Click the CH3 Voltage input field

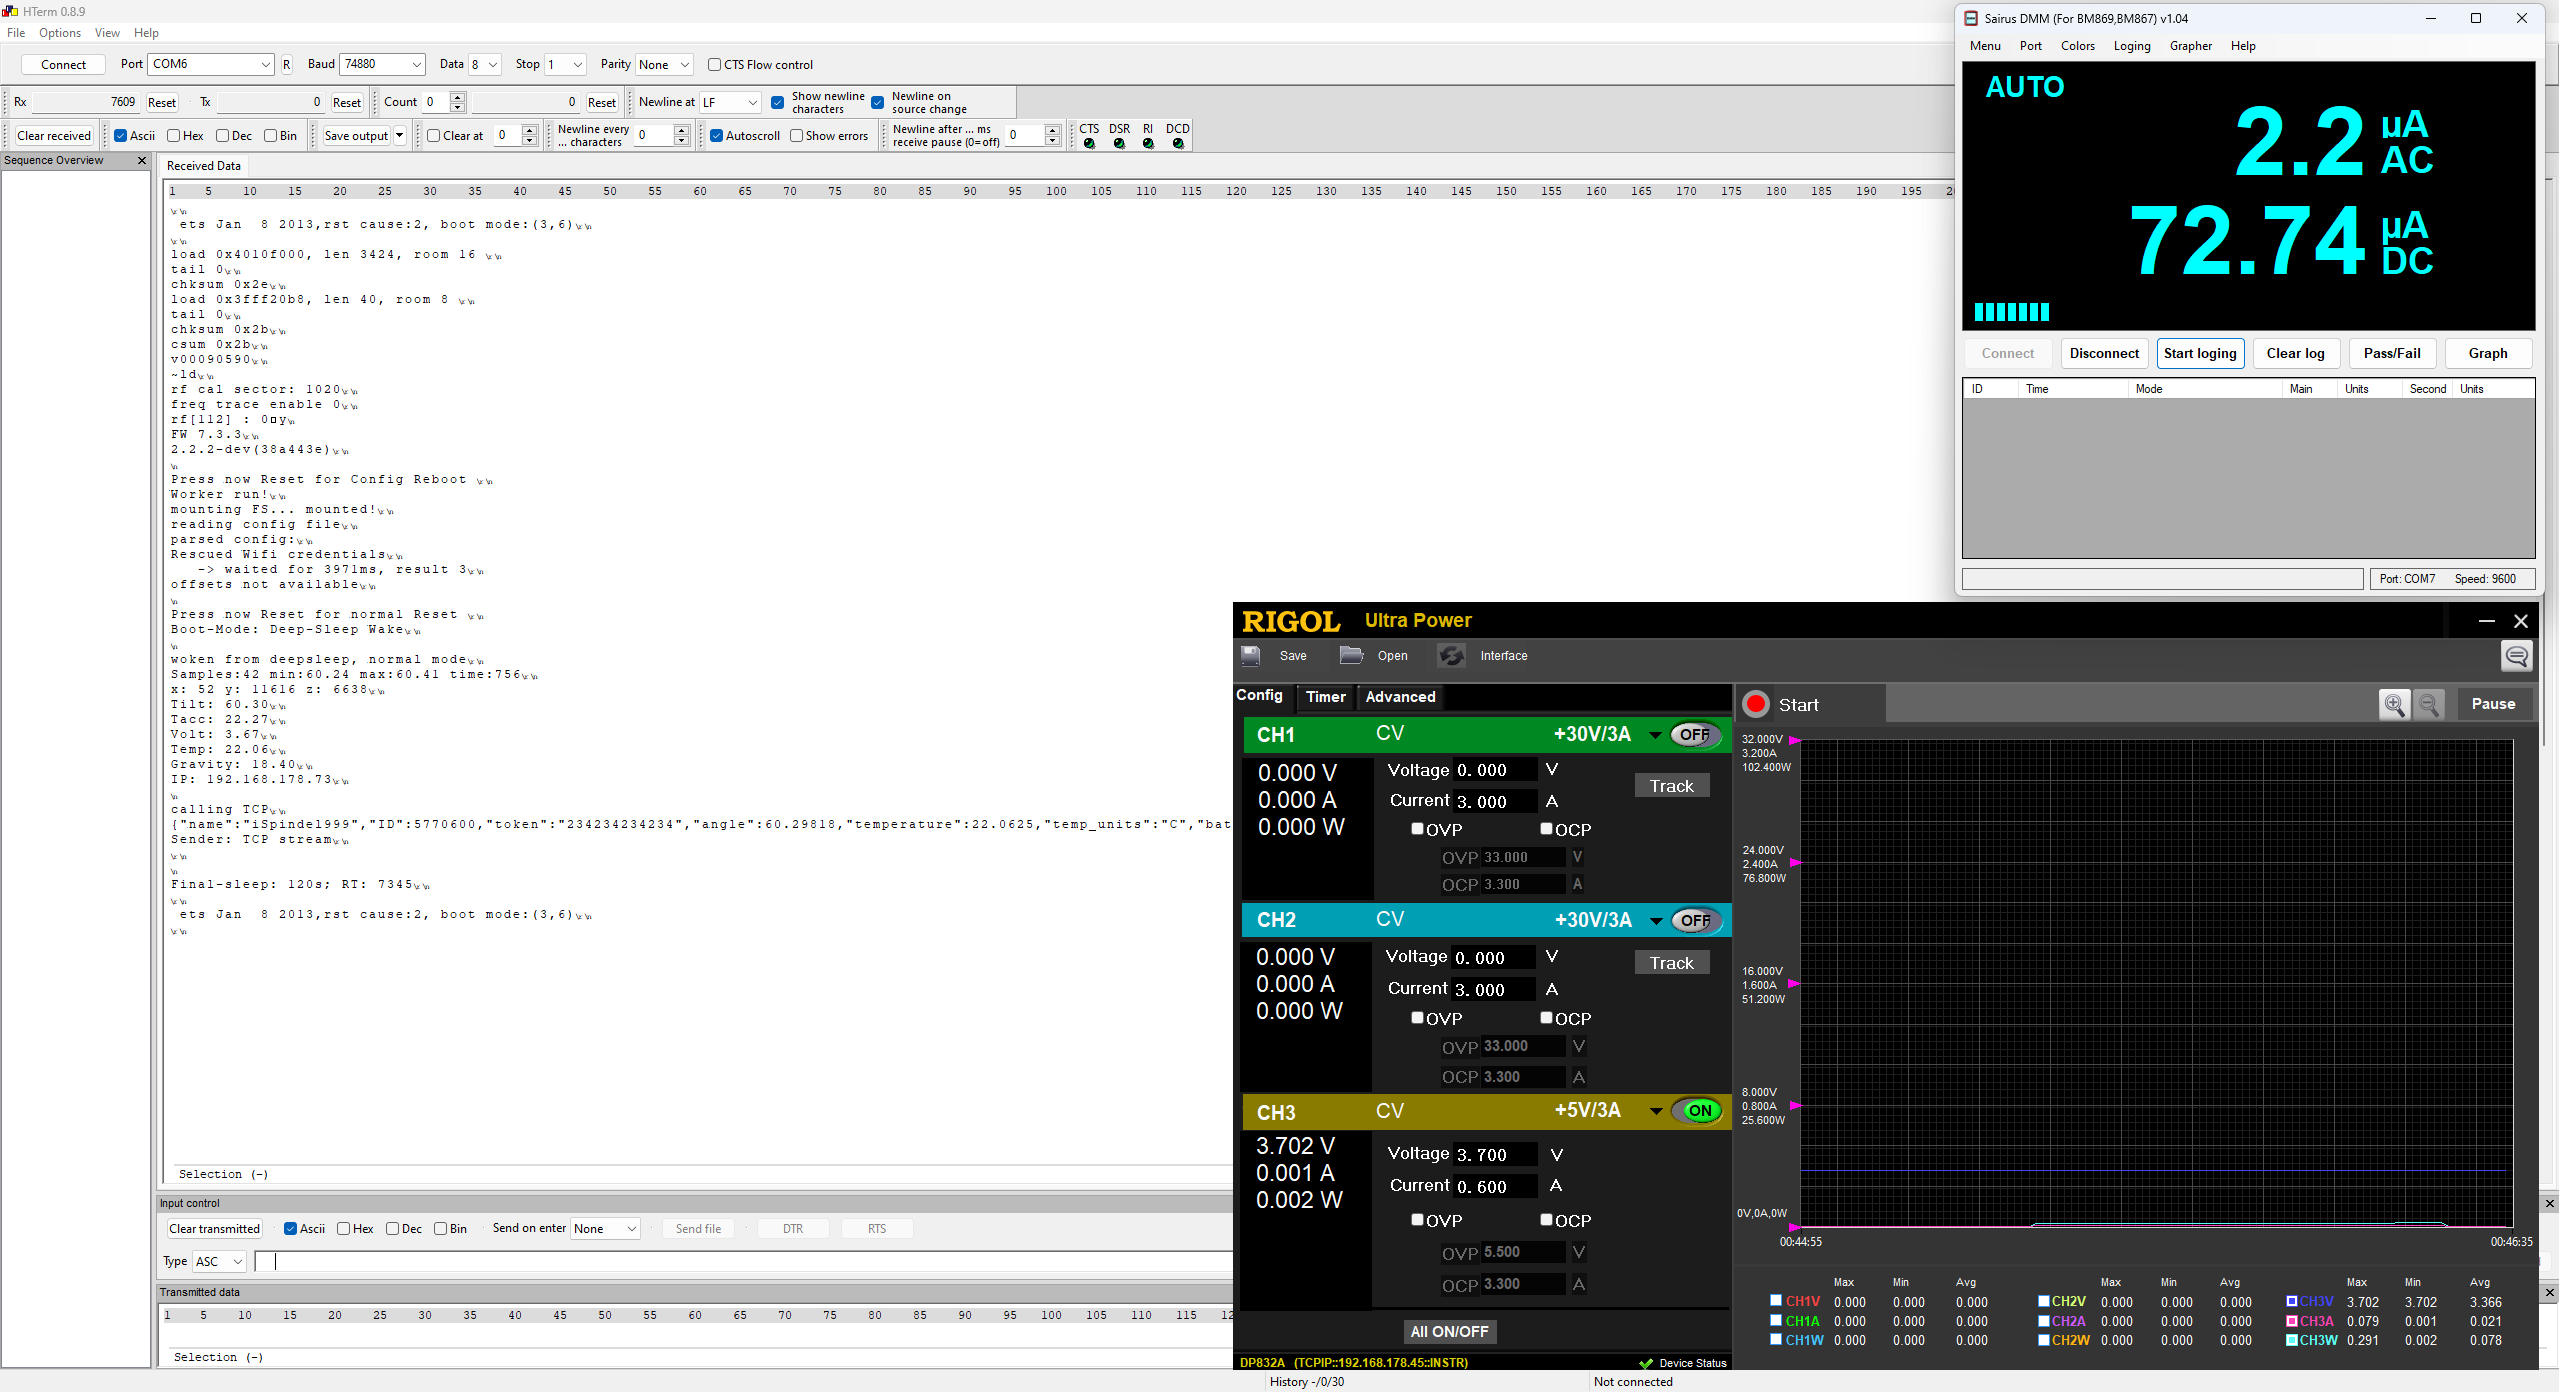tap(1493, 1155)
